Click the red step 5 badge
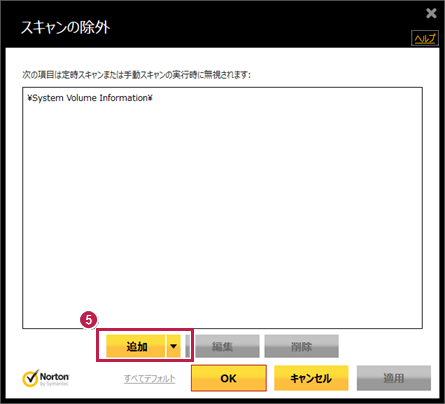Viewport: 445px width, 404px height. coord(89,320)
